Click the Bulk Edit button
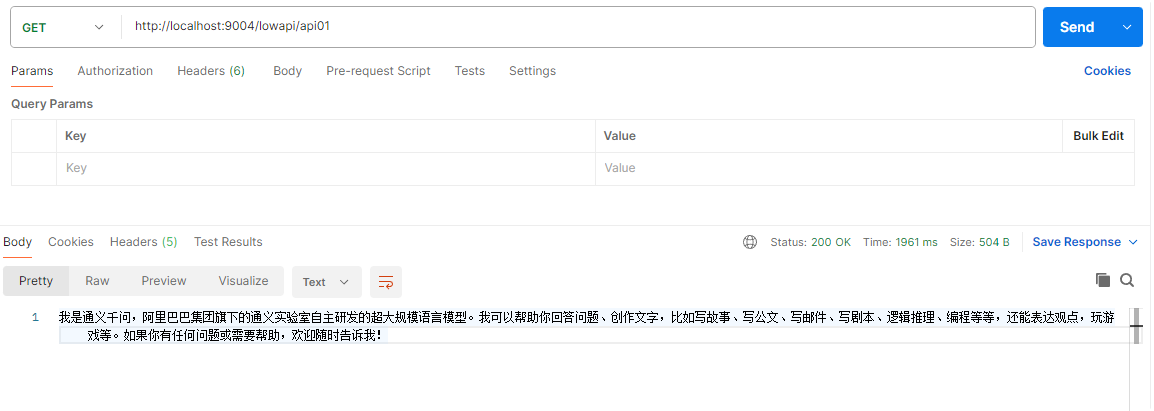Viewport: 1154px width, 411px height. [x=1098, y=136]
